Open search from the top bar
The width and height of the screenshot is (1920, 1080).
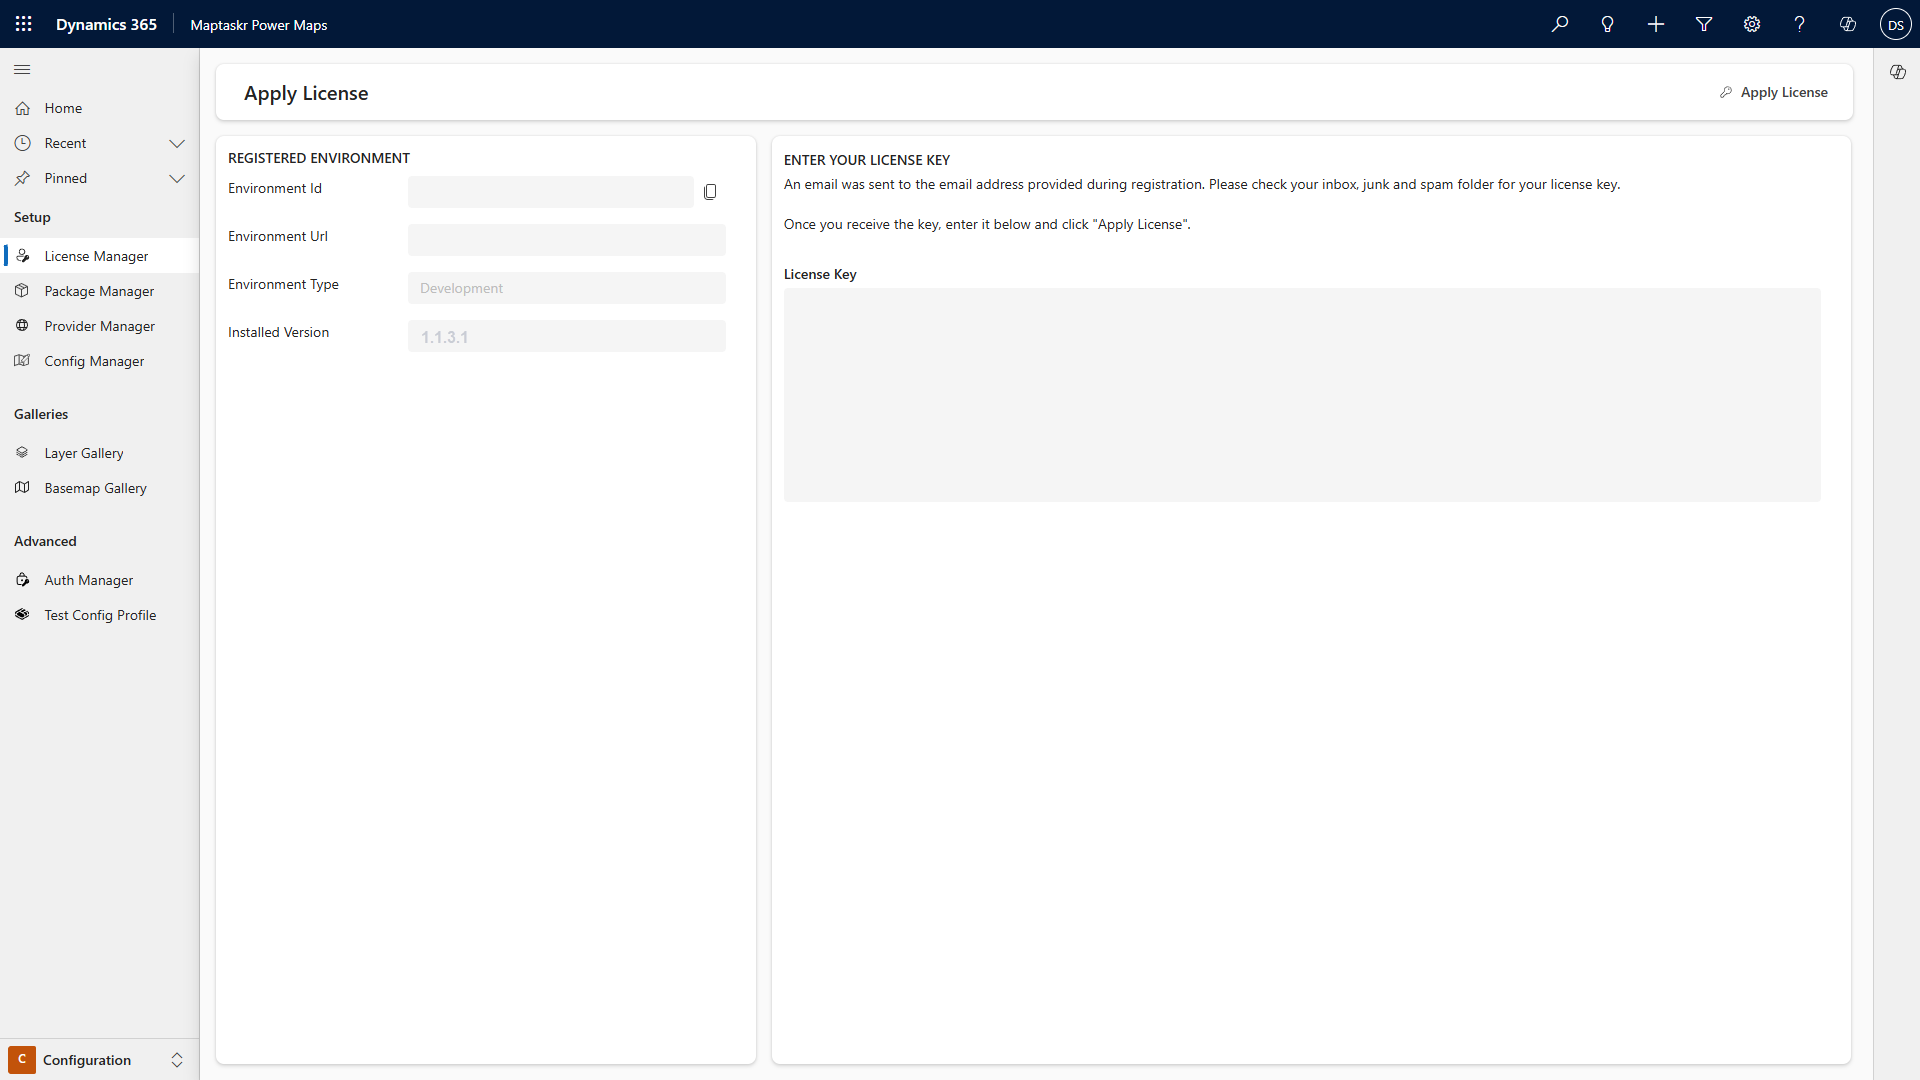pos(1560,24)
